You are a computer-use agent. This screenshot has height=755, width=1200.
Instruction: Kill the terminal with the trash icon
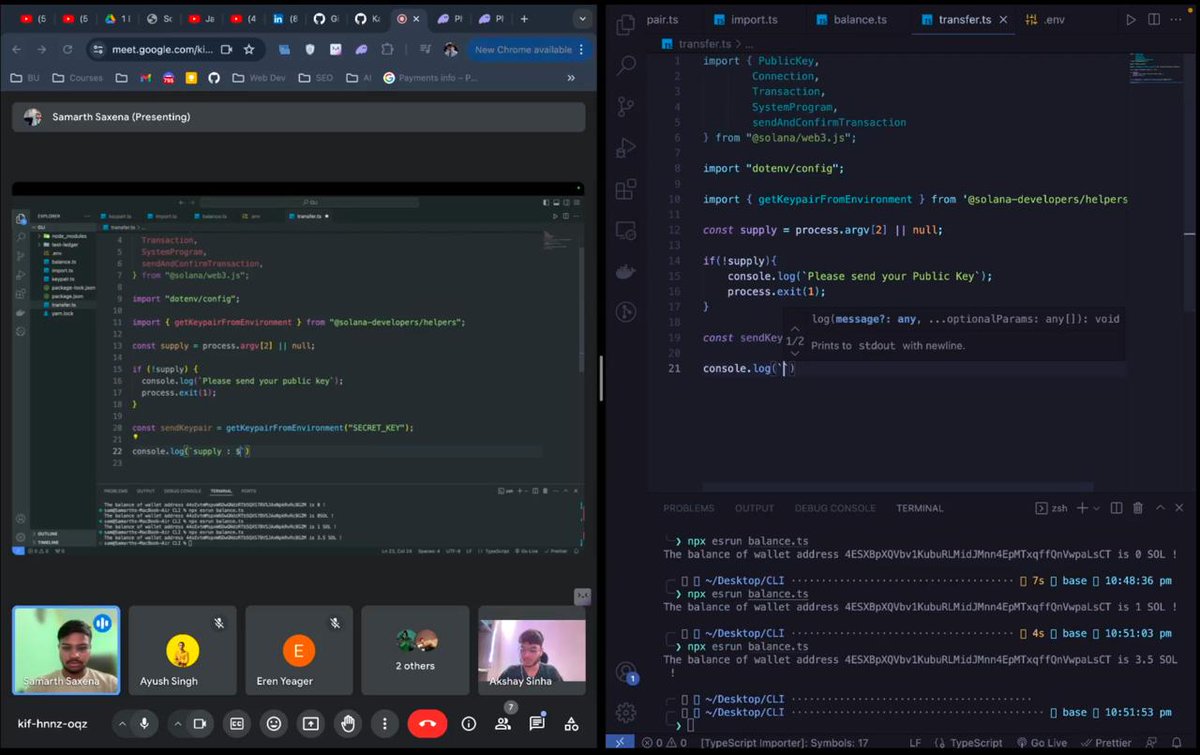pyautogui.click(x=1137, y=508)
